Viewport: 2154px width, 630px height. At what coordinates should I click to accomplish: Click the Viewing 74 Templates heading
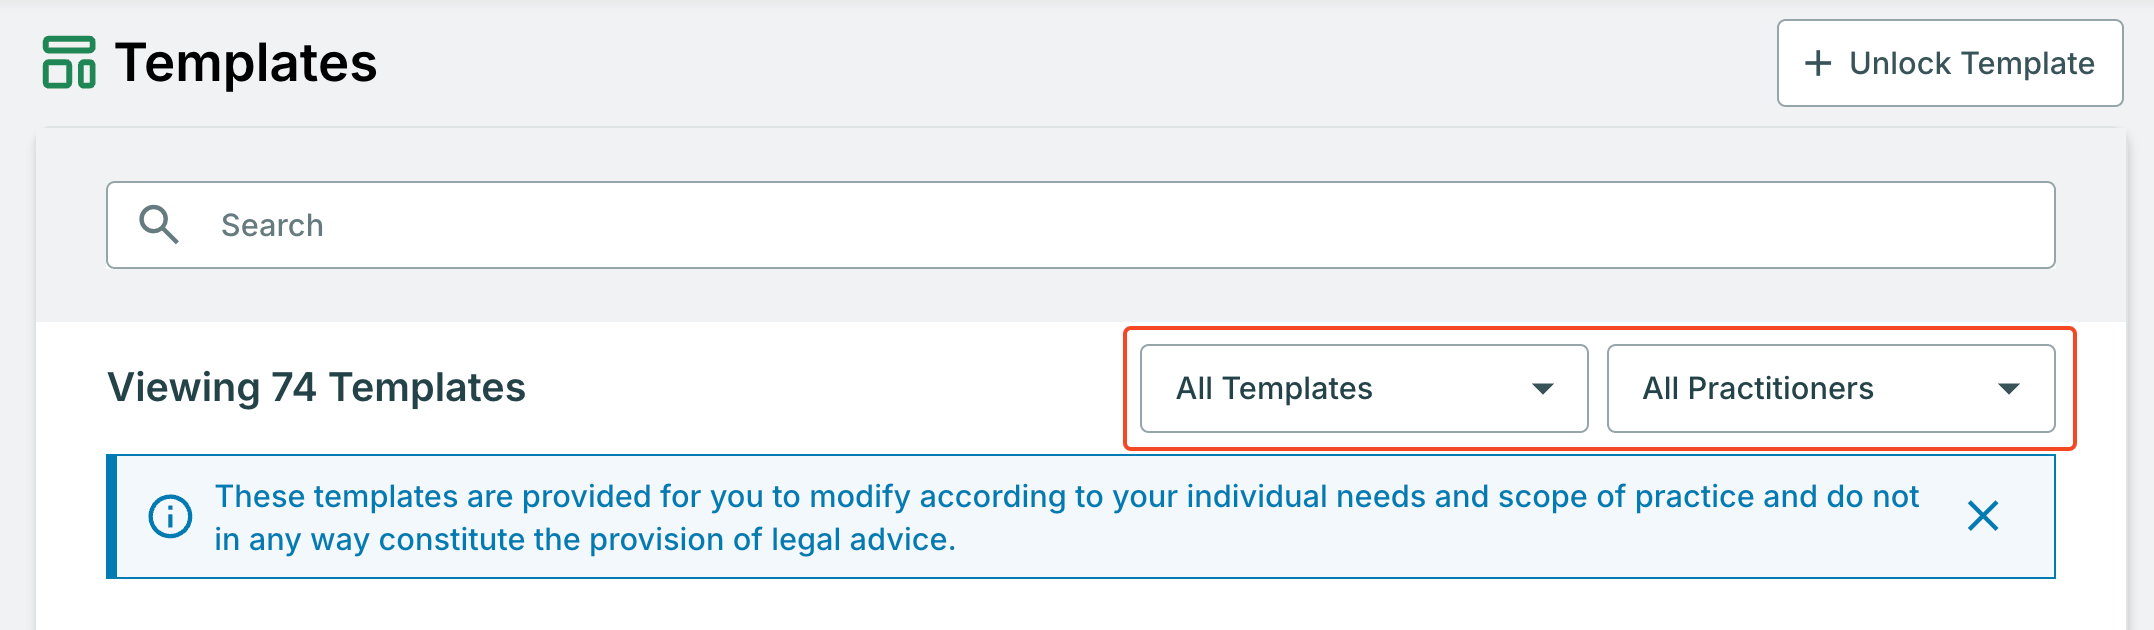(316, 388)
